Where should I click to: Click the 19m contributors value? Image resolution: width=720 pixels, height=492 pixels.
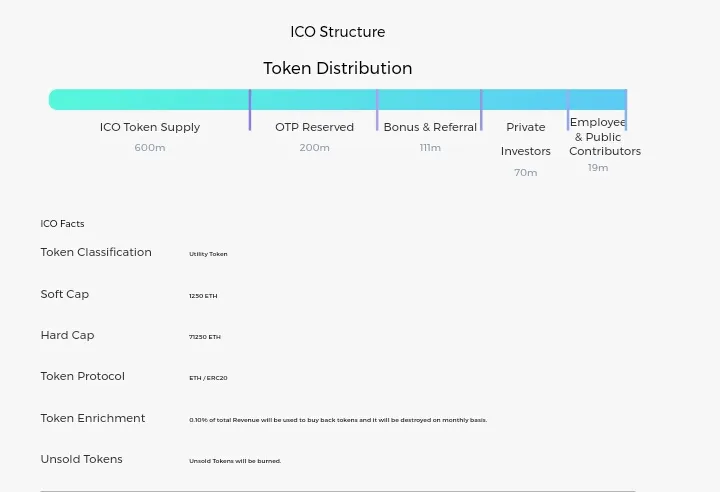point(598,168)
